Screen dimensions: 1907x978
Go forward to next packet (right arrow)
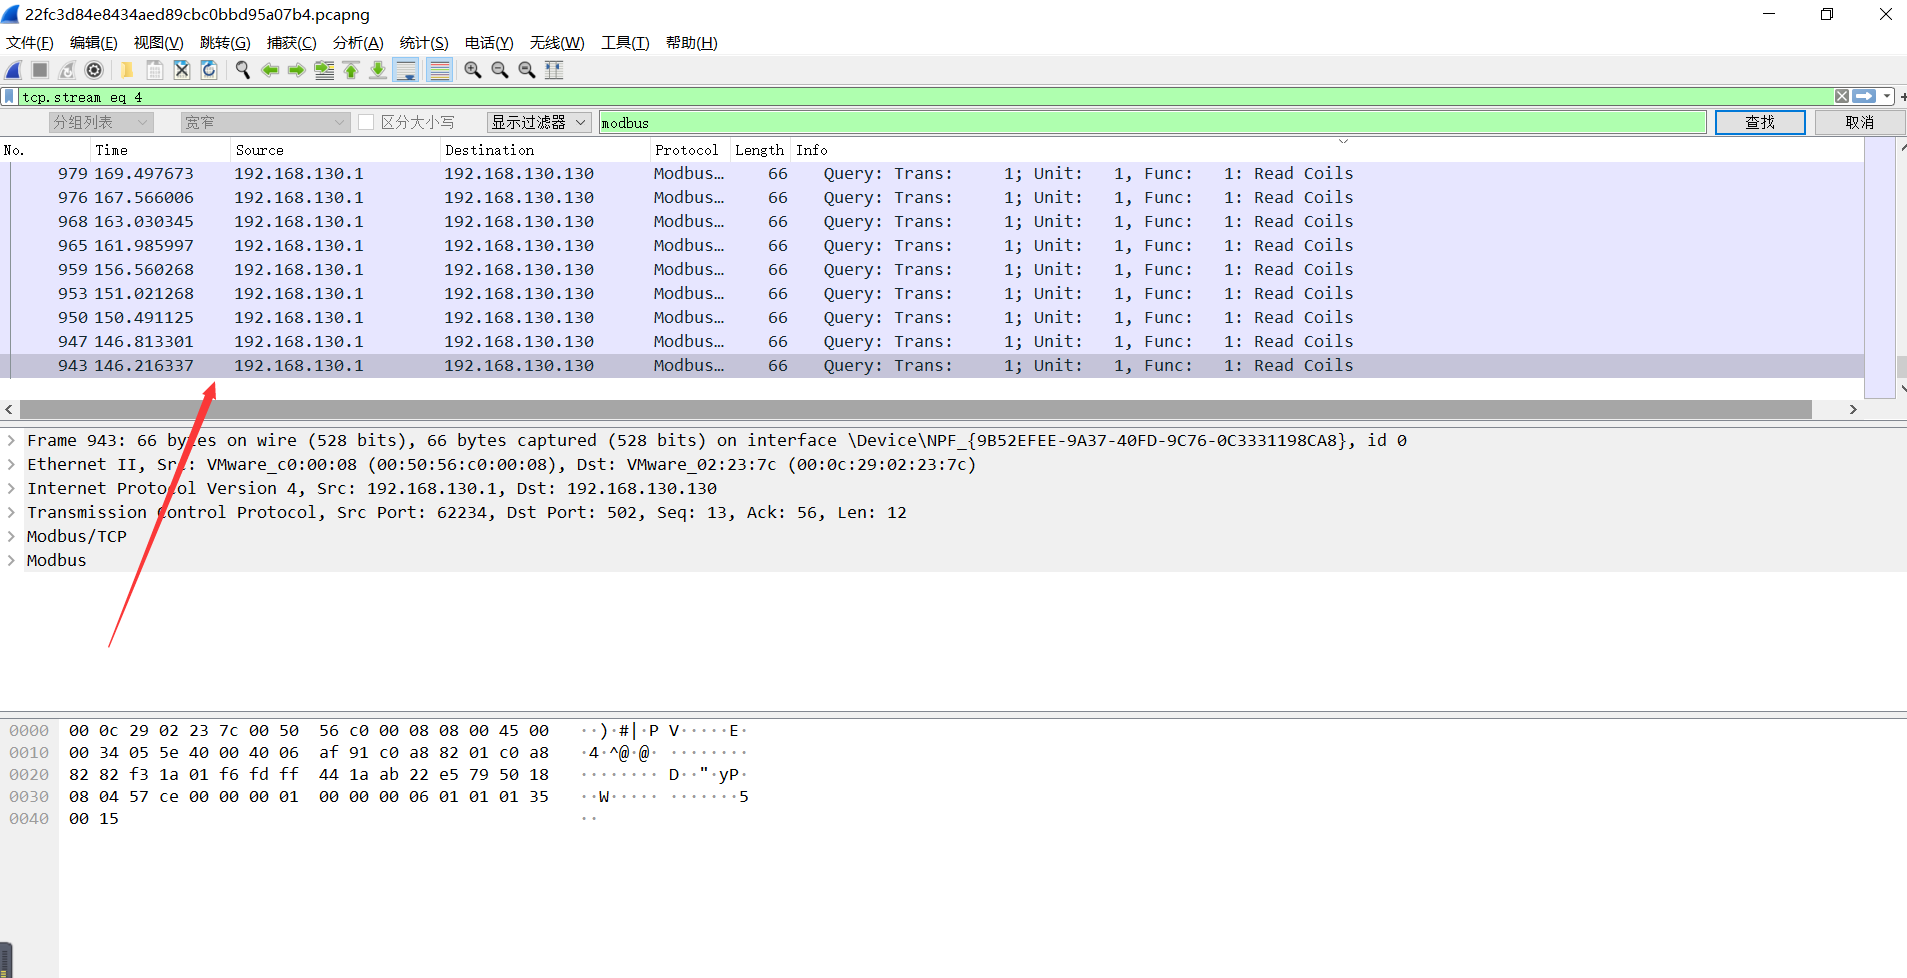[x=297, y=70]
